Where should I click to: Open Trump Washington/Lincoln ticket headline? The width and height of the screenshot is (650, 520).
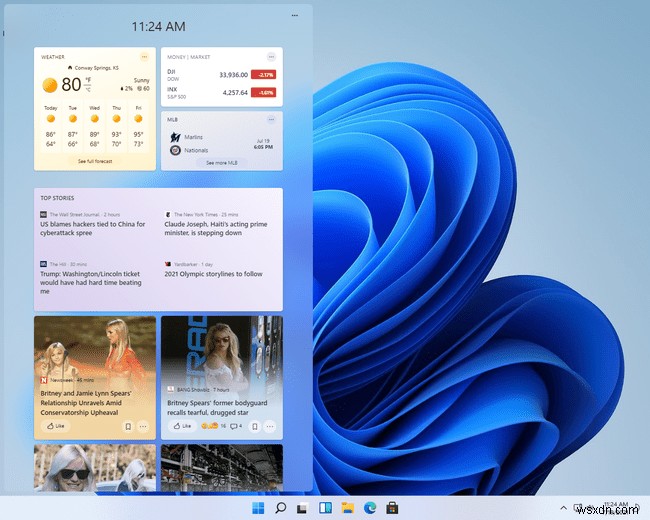click(91, 282)
